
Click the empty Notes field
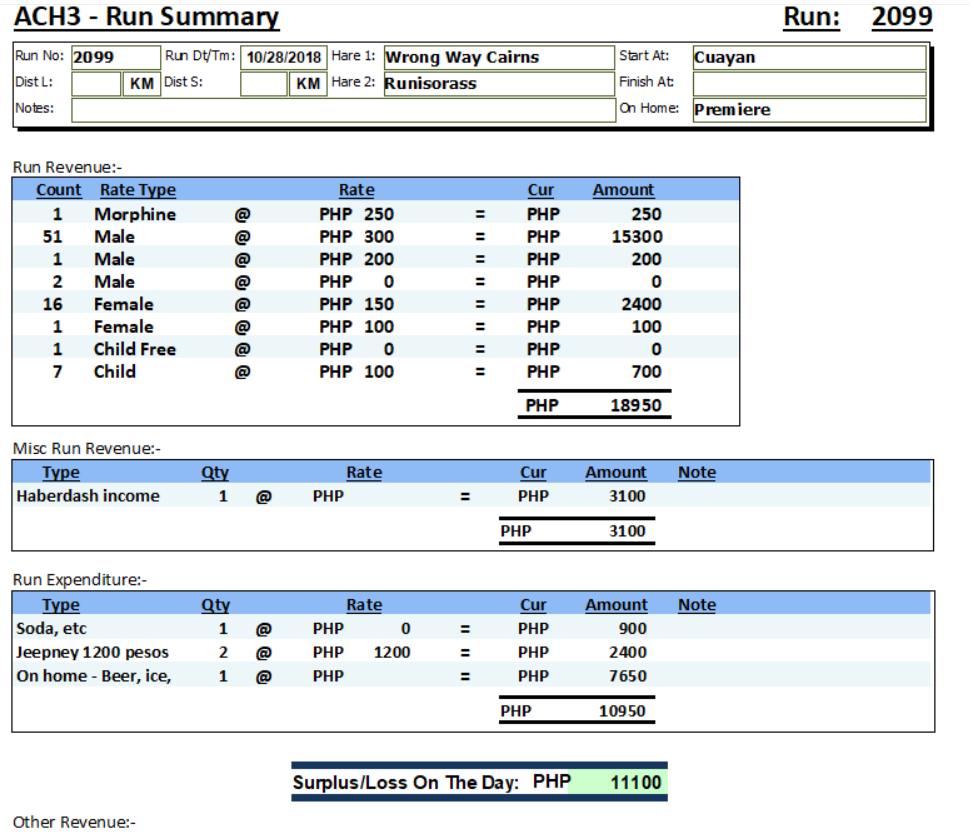(342, 110)
